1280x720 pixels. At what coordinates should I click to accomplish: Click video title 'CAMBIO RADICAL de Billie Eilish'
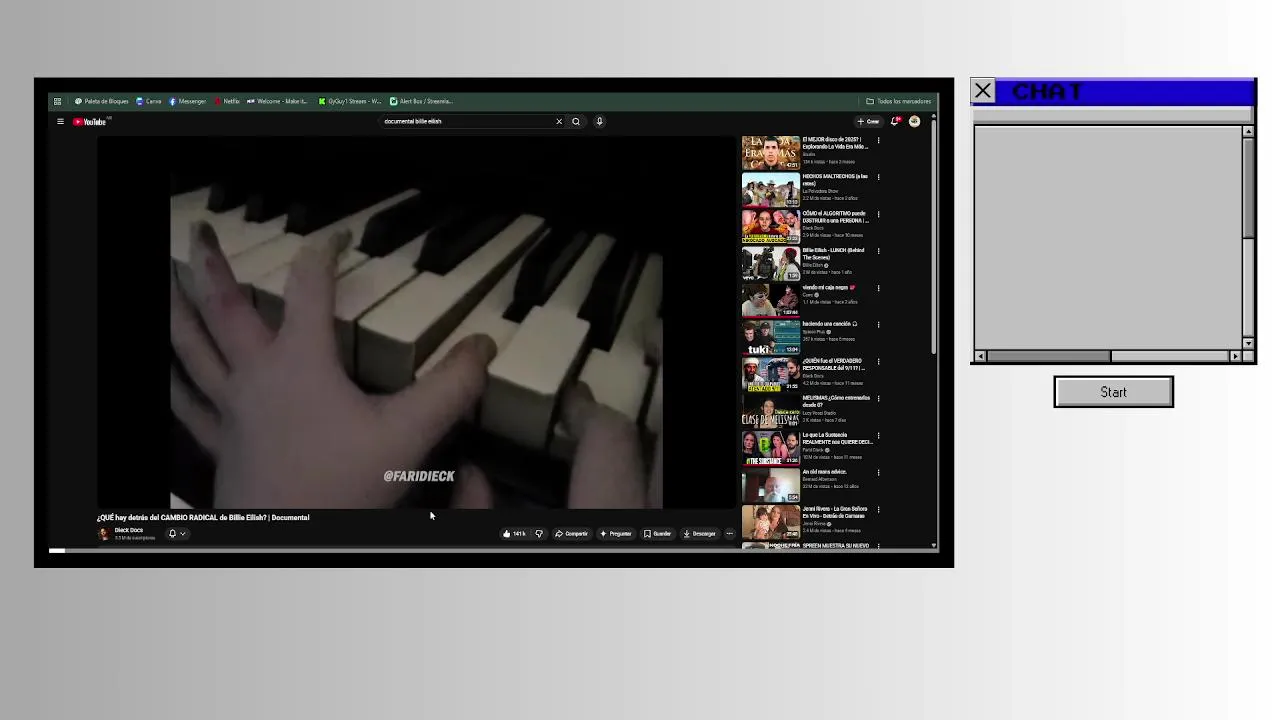coord(203,518)
